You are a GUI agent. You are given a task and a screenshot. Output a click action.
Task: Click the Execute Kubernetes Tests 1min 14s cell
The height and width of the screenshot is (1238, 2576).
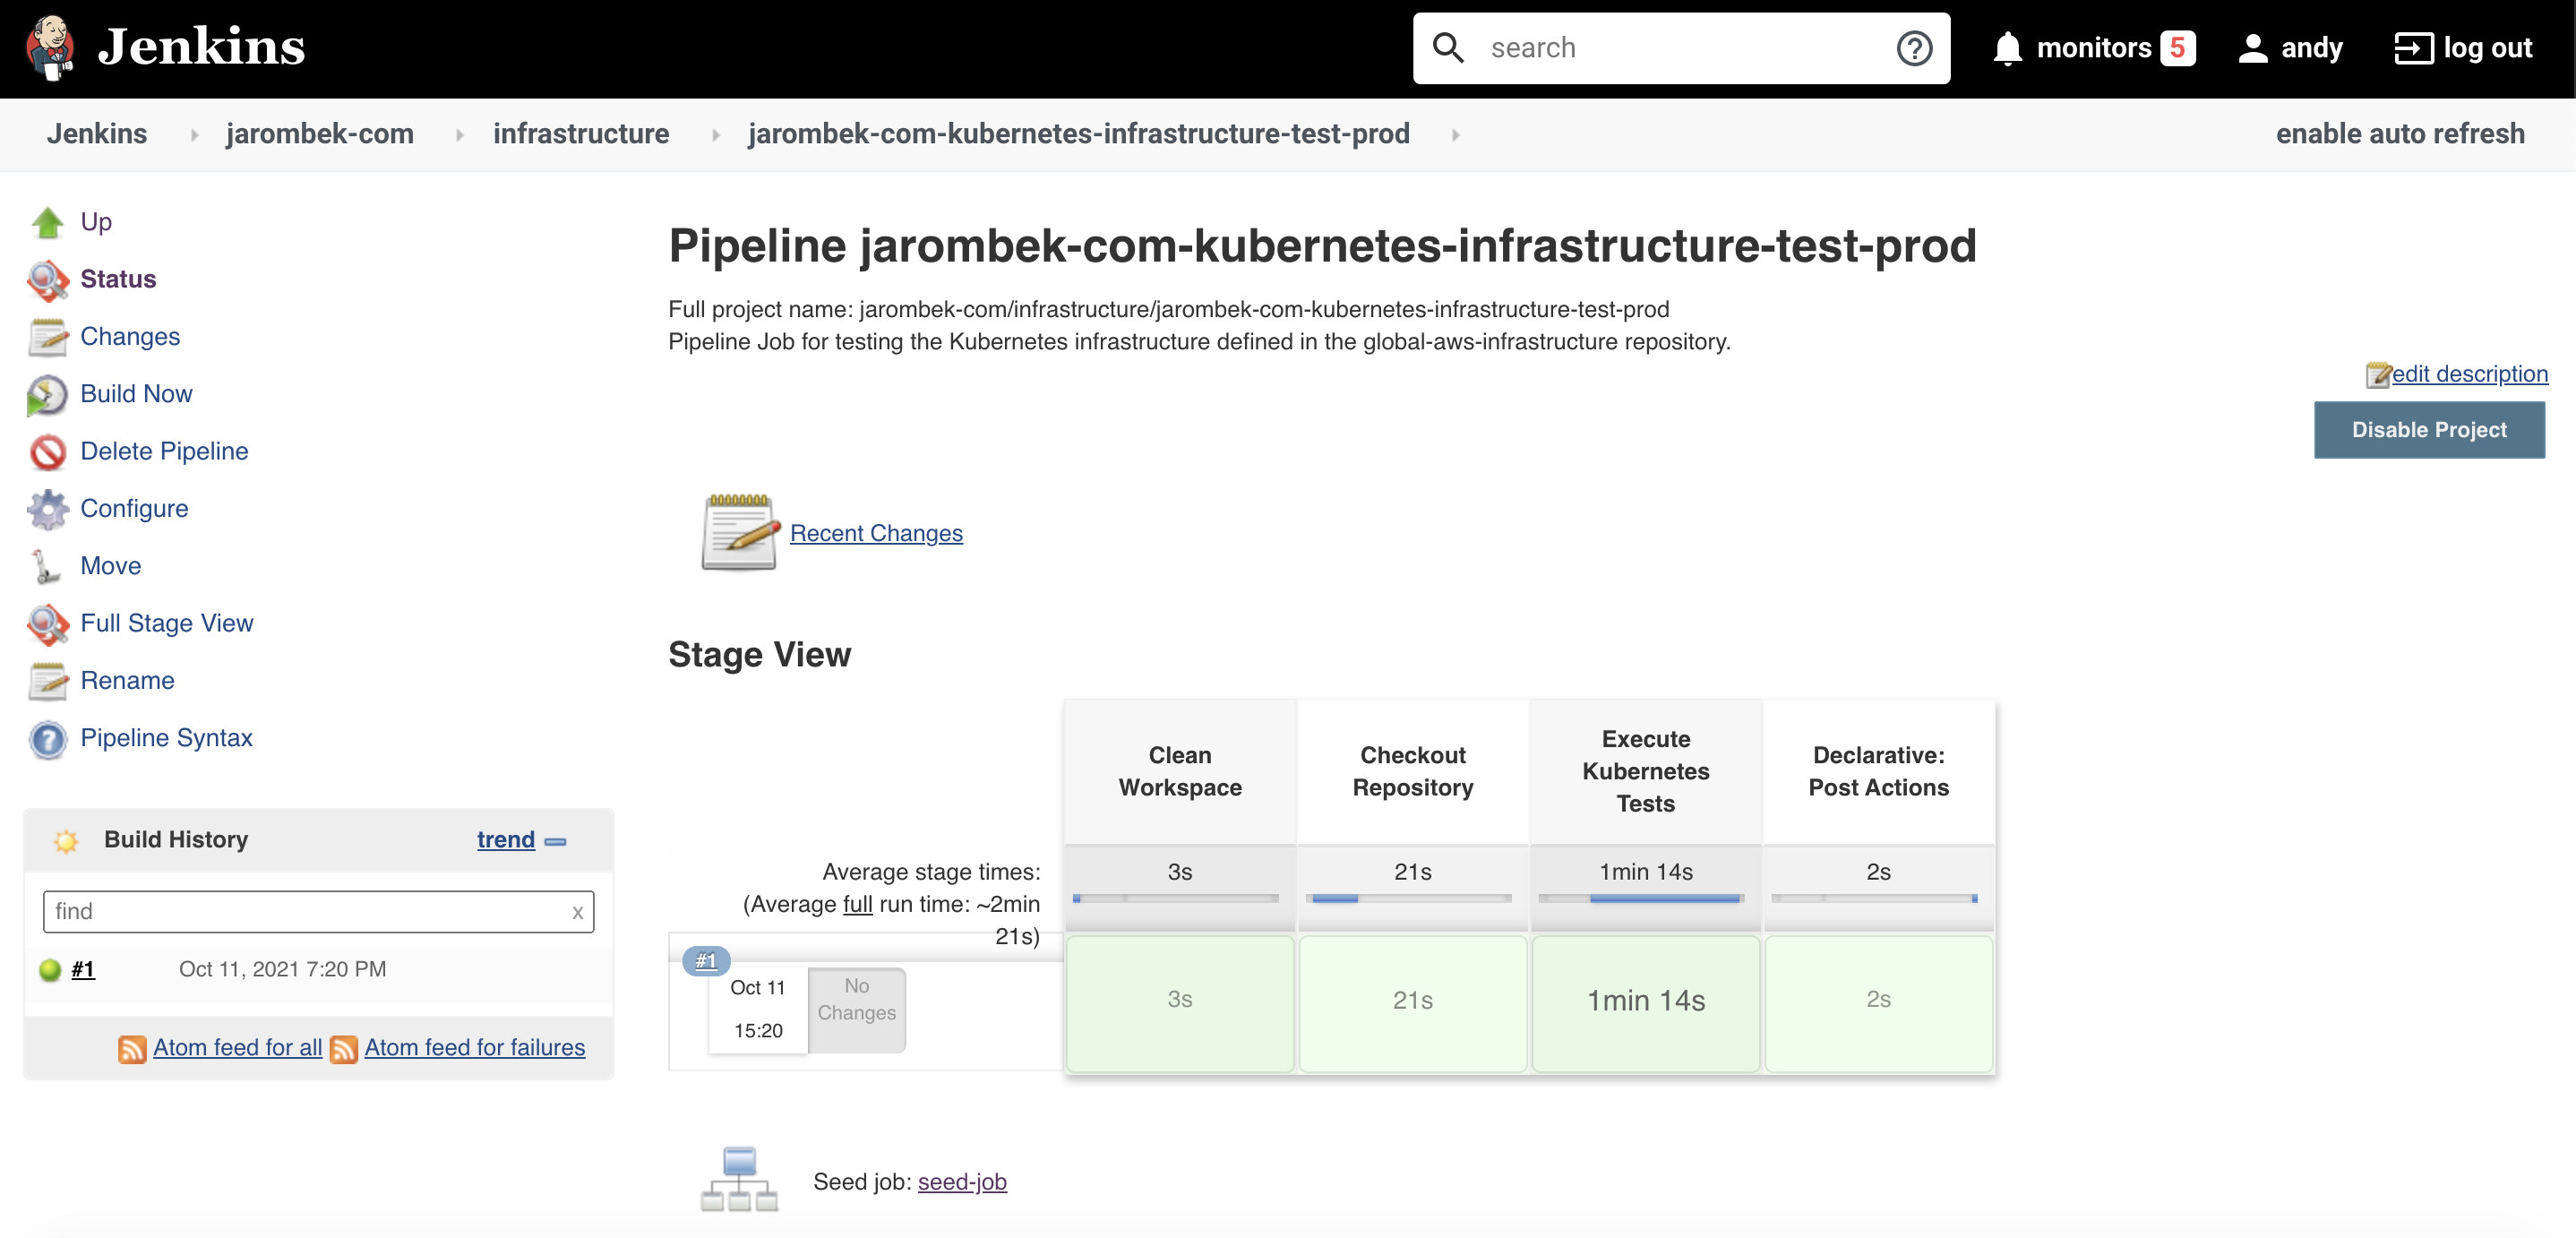[x=1645, y=1002]
